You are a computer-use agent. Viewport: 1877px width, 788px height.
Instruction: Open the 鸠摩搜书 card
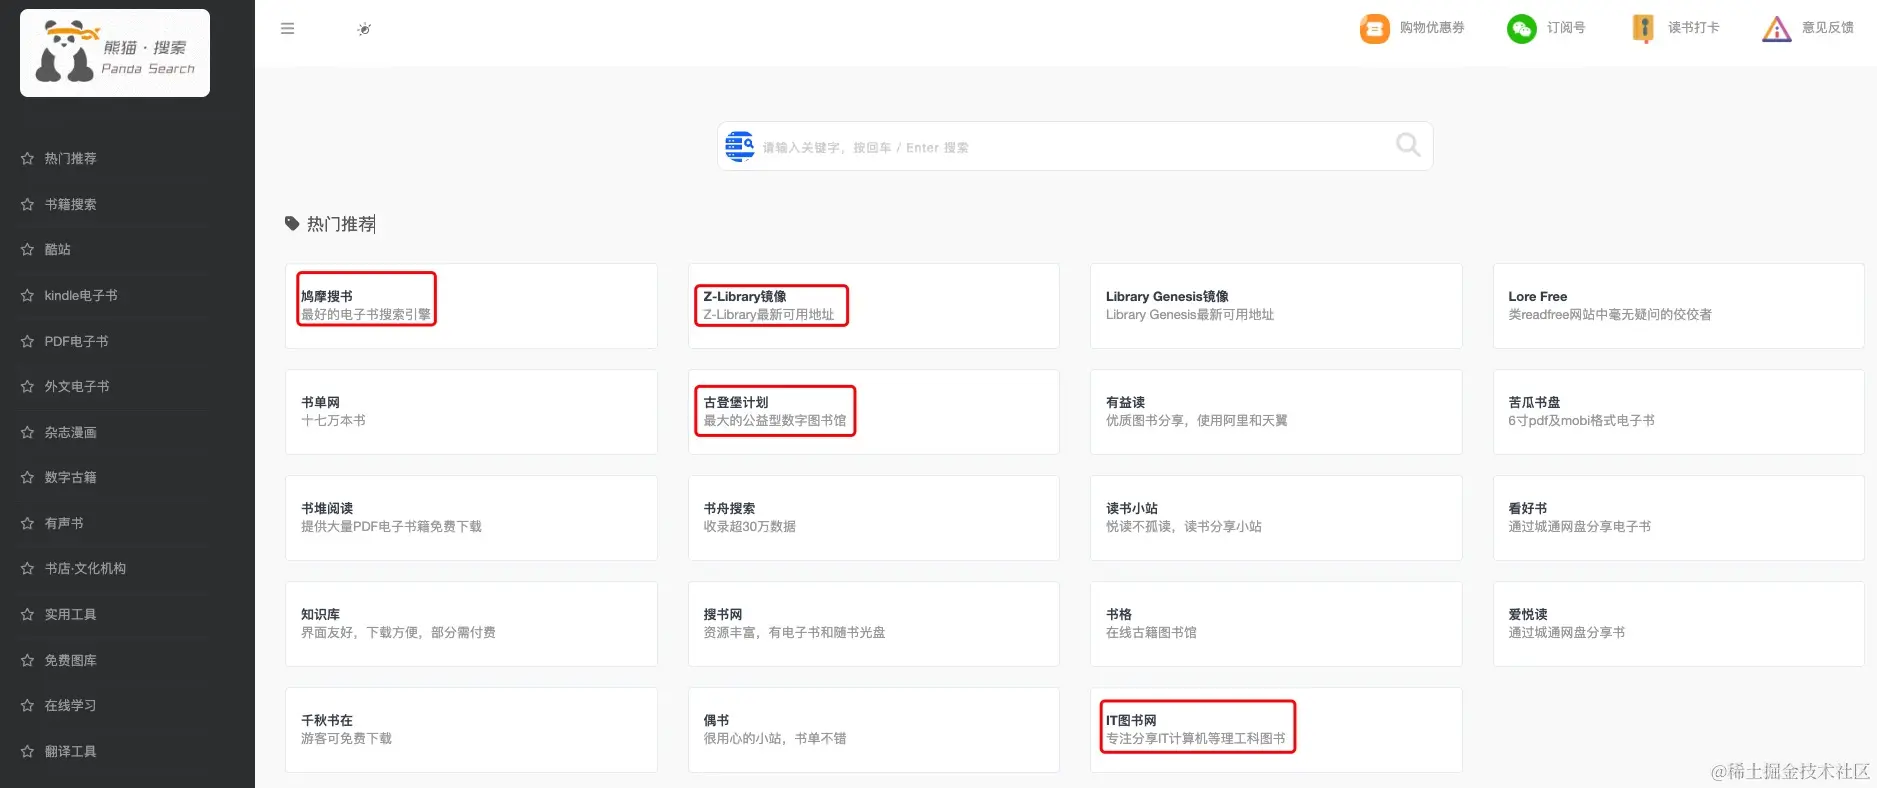point(471,306)
